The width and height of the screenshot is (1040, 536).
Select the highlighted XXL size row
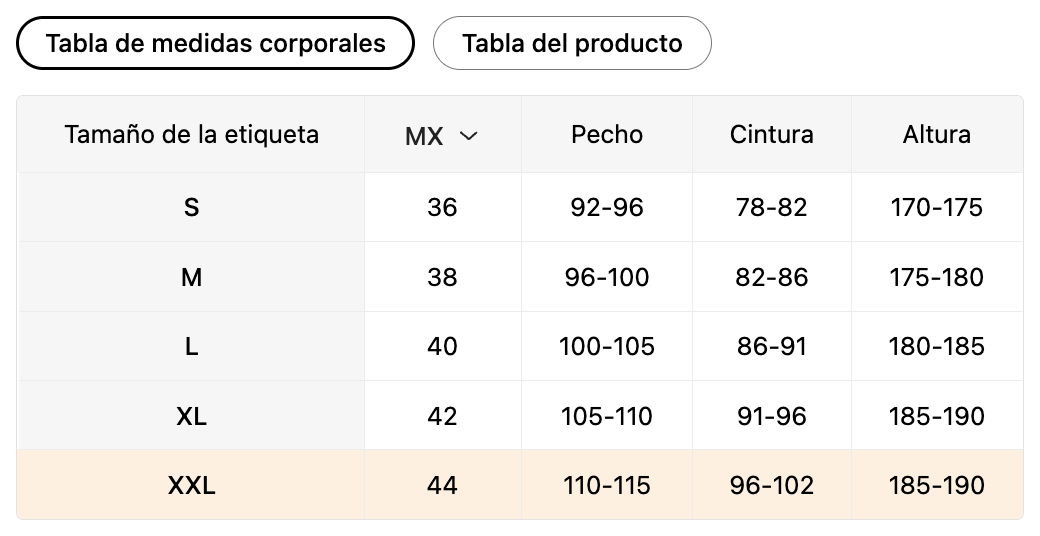click(x=520, y=485)
